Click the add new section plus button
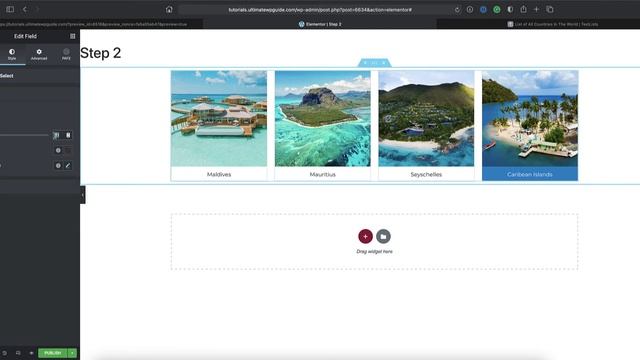This screenshot has height=360, width=640. (x=365, y=236)
